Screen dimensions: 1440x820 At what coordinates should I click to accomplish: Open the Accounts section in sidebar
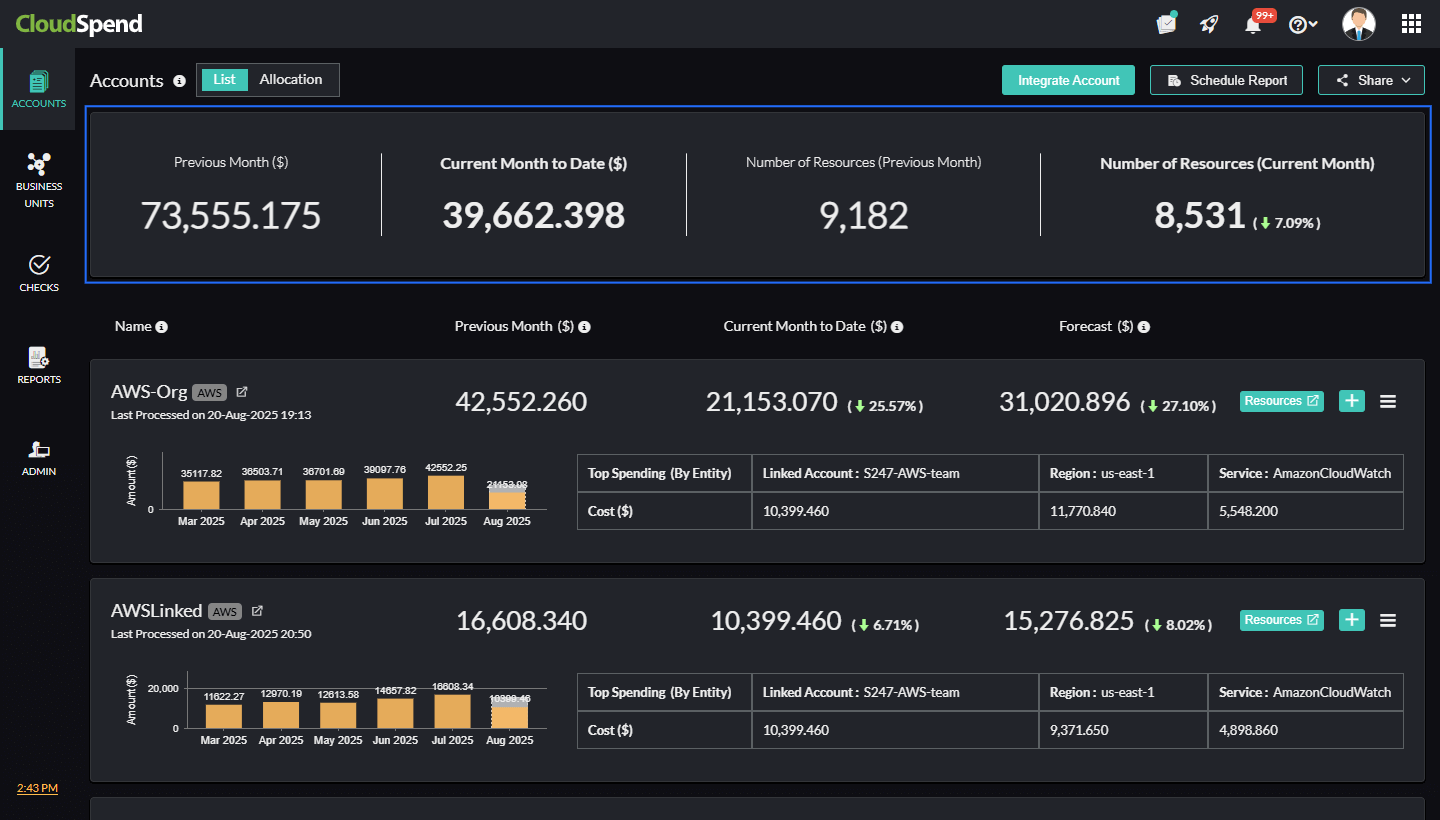38,89
